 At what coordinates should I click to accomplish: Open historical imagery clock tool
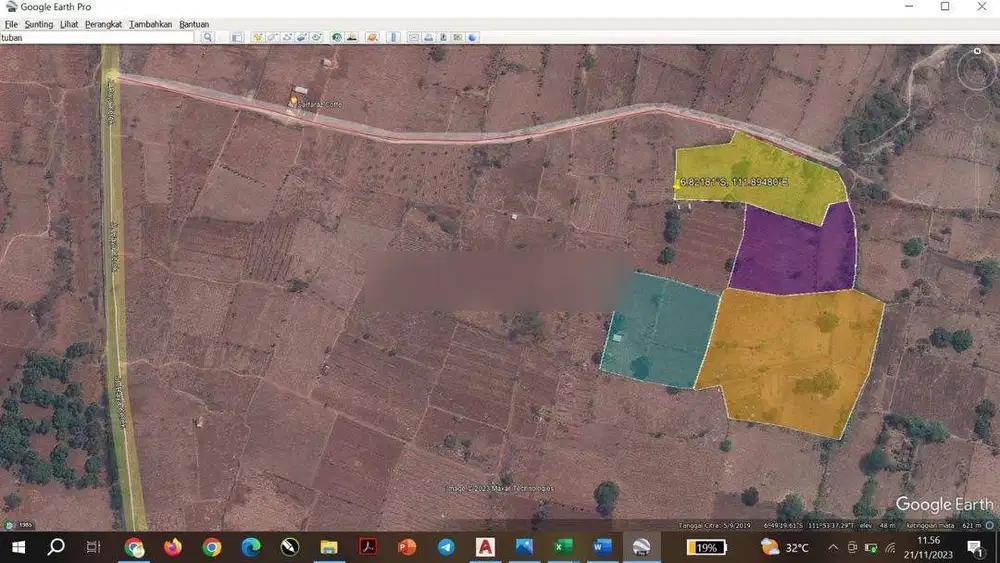[x=337, y=37]
